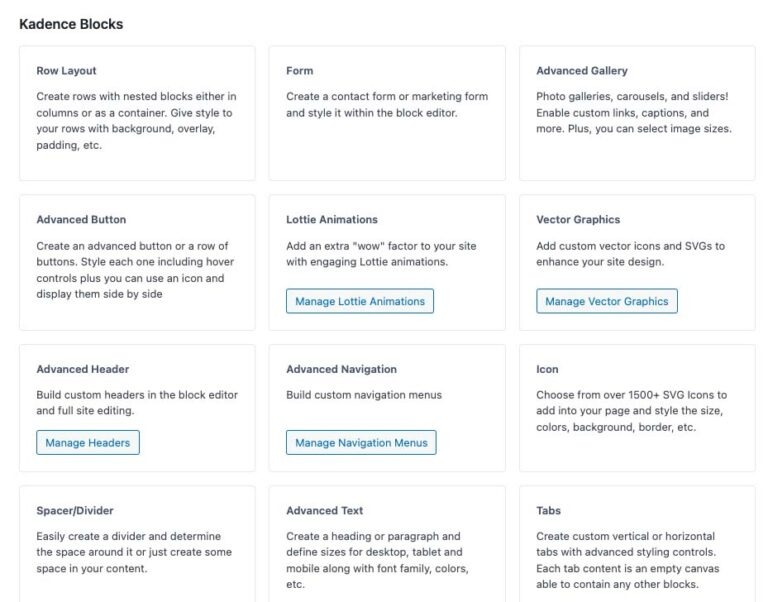768x602 pixels.
Task: Open the Manage Vector Graphics button
Action: [x=606, y=301]
